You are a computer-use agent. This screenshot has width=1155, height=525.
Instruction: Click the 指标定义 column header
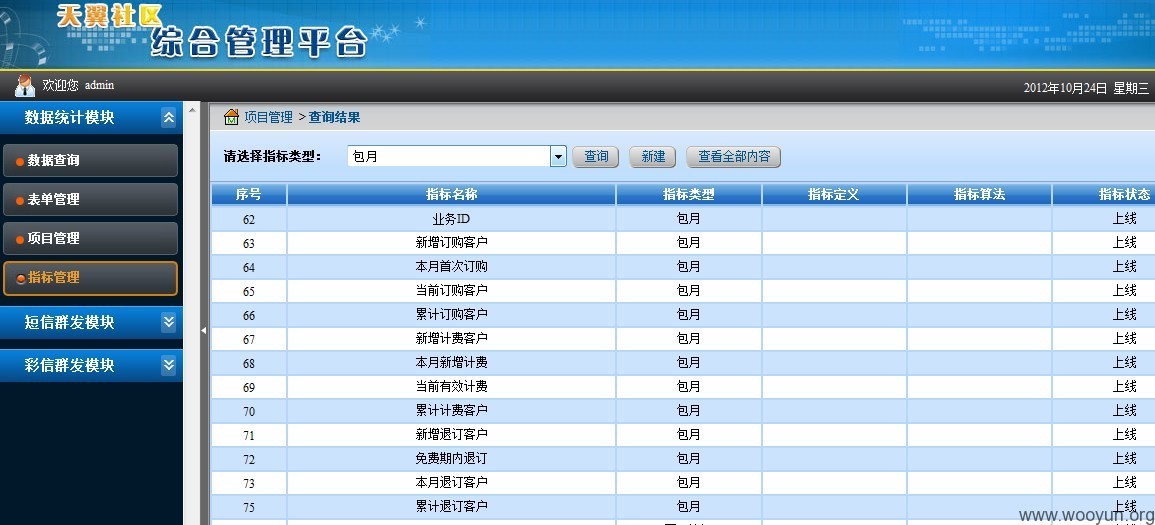pos(834,194)
